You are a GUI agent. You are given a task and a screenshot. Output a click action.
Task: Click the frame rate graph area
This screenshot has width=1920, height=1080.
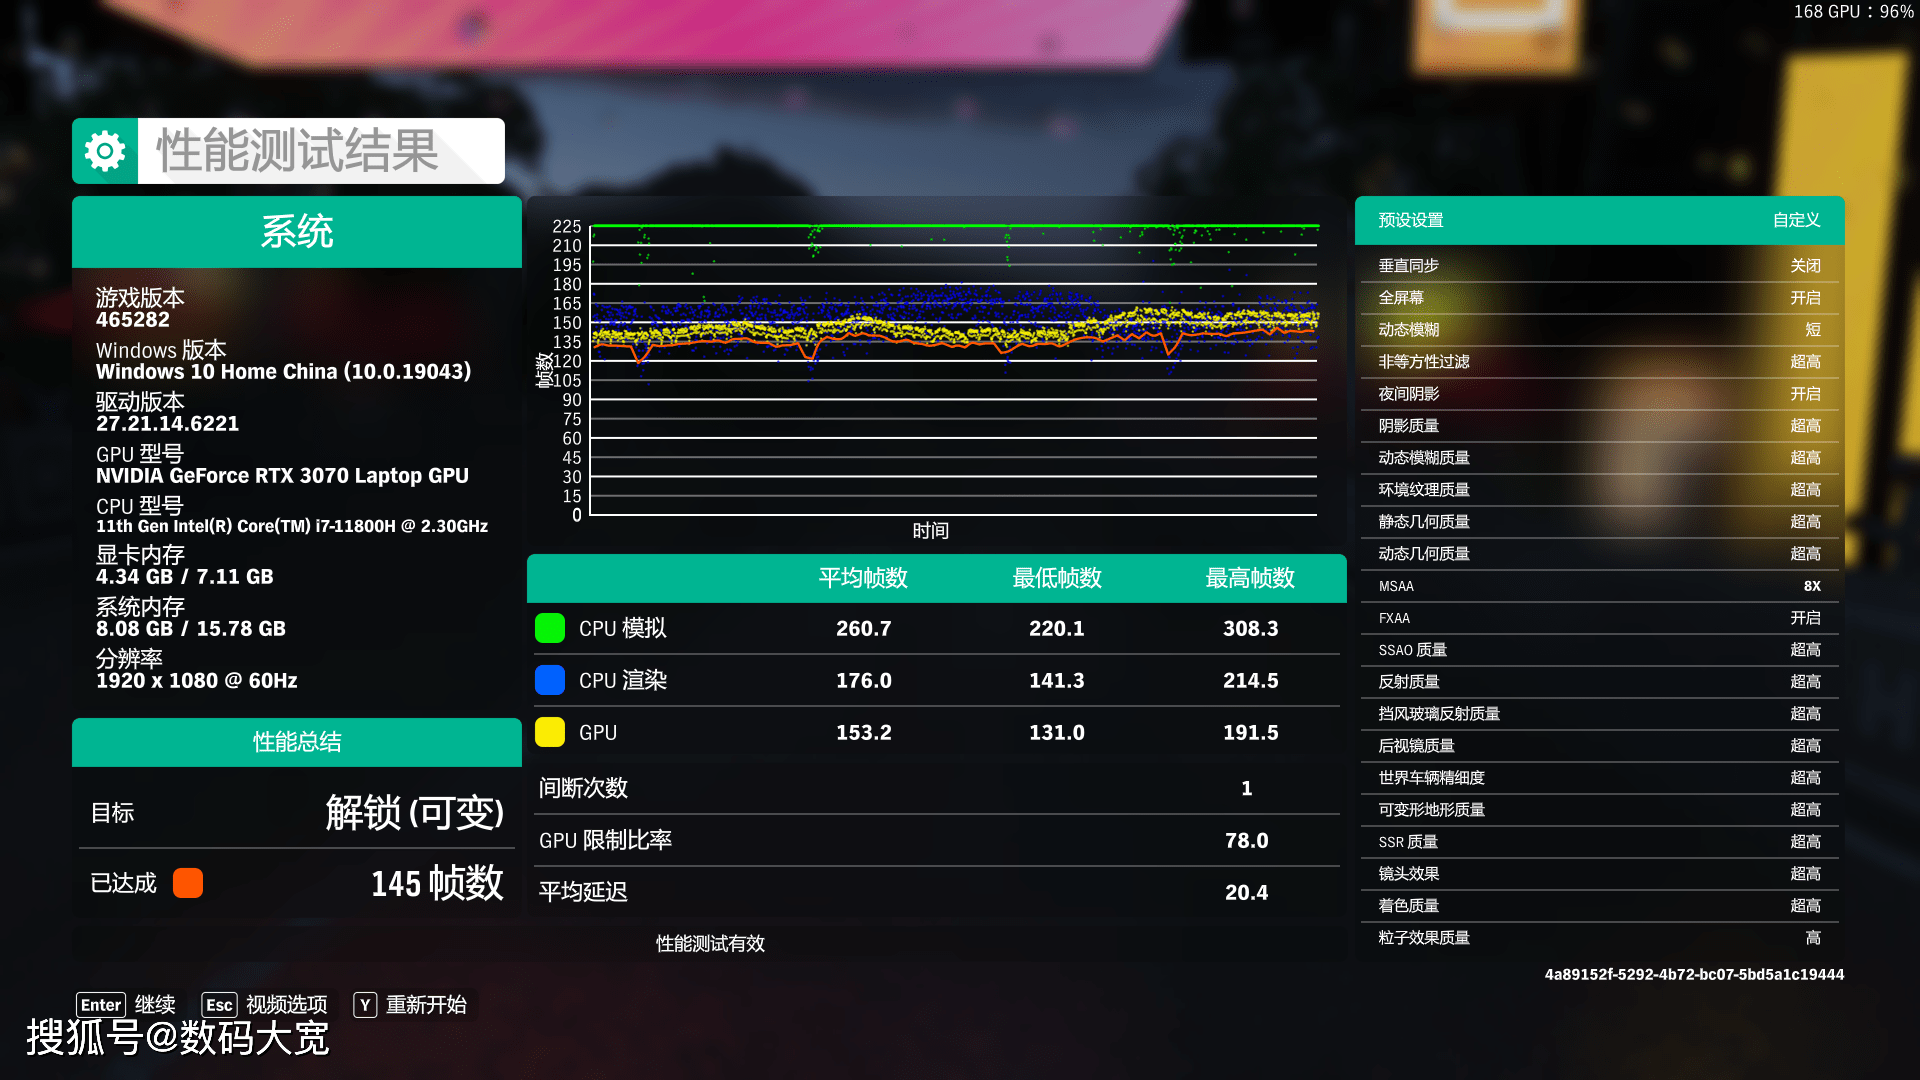pyautogui.click(x=954, y=370)
